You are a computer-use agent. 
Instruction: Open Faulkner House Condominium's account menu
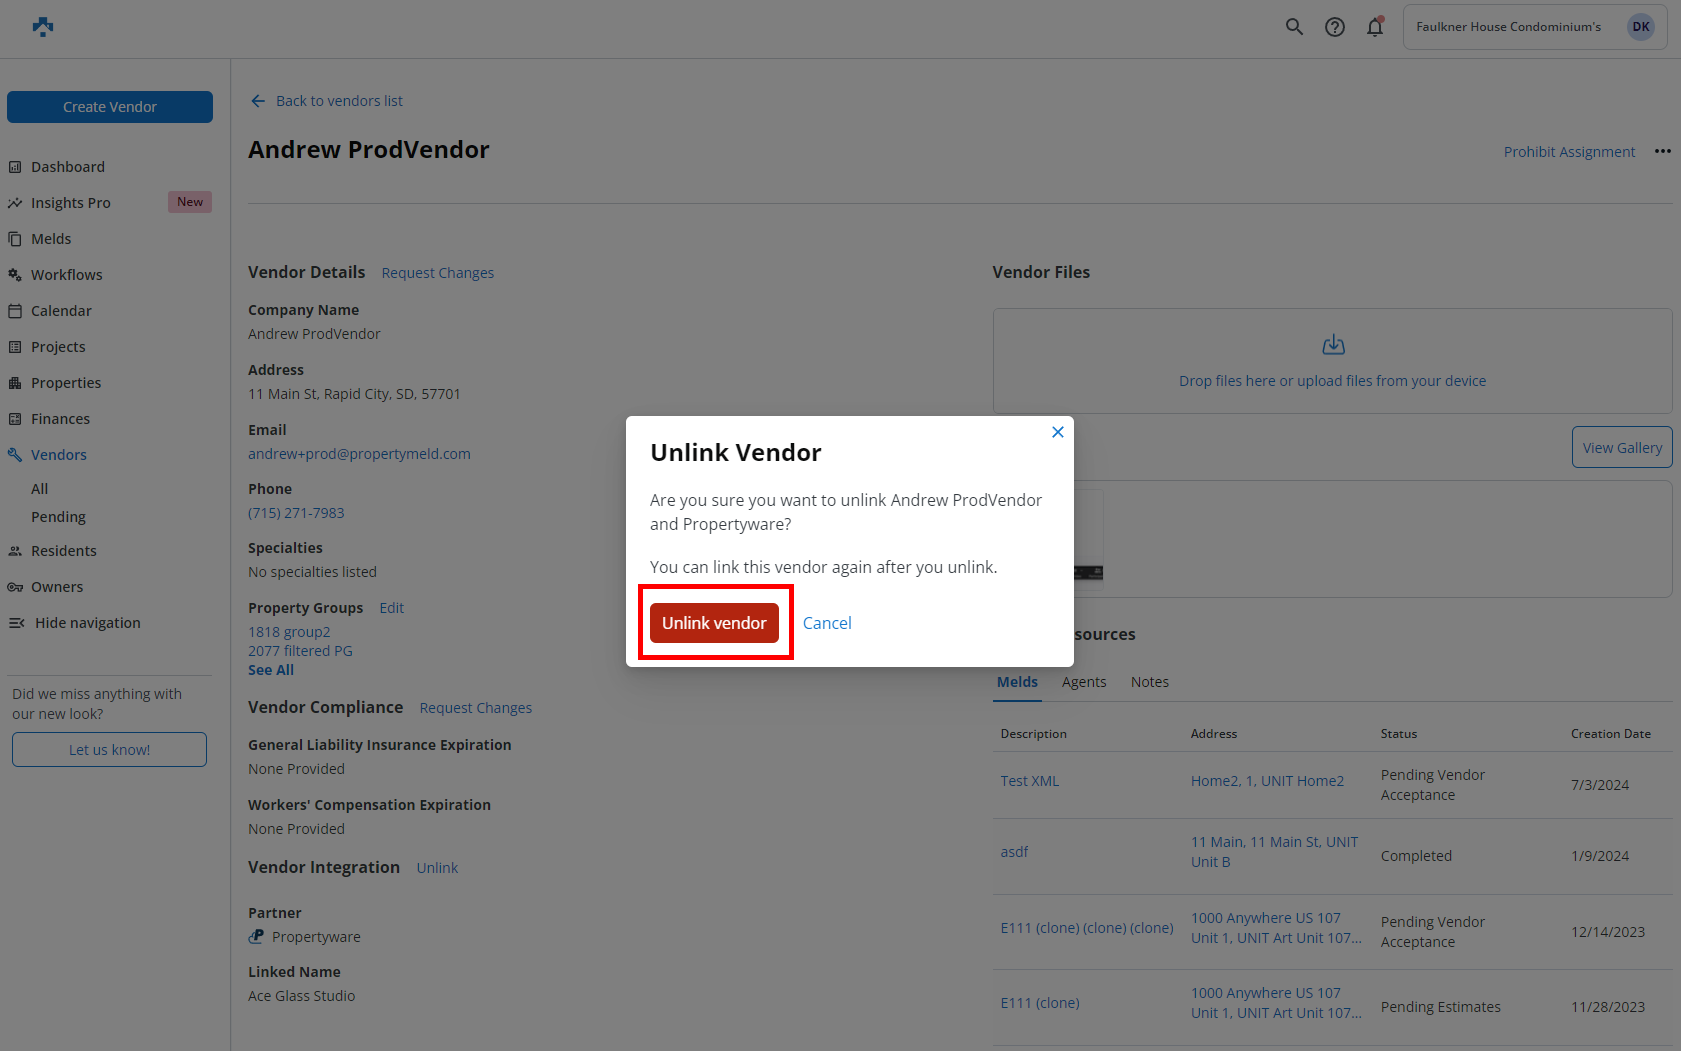(1508, 27)
